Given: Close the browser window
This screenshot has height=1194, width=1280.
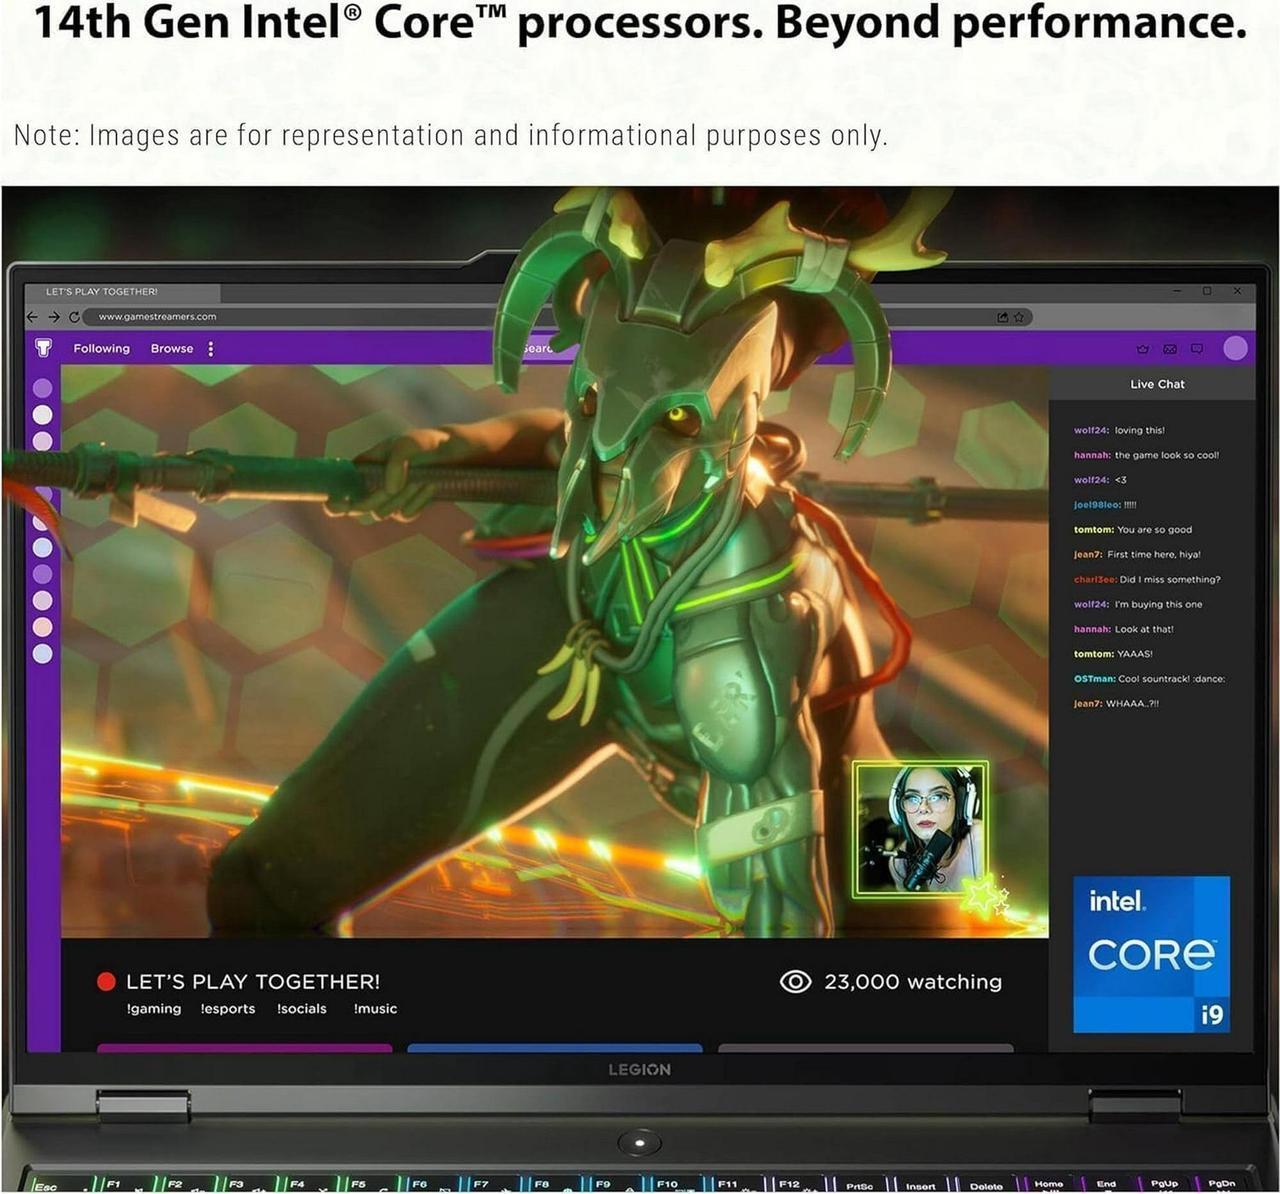Looking at the screenshot, I should [x=1237, y=291].
